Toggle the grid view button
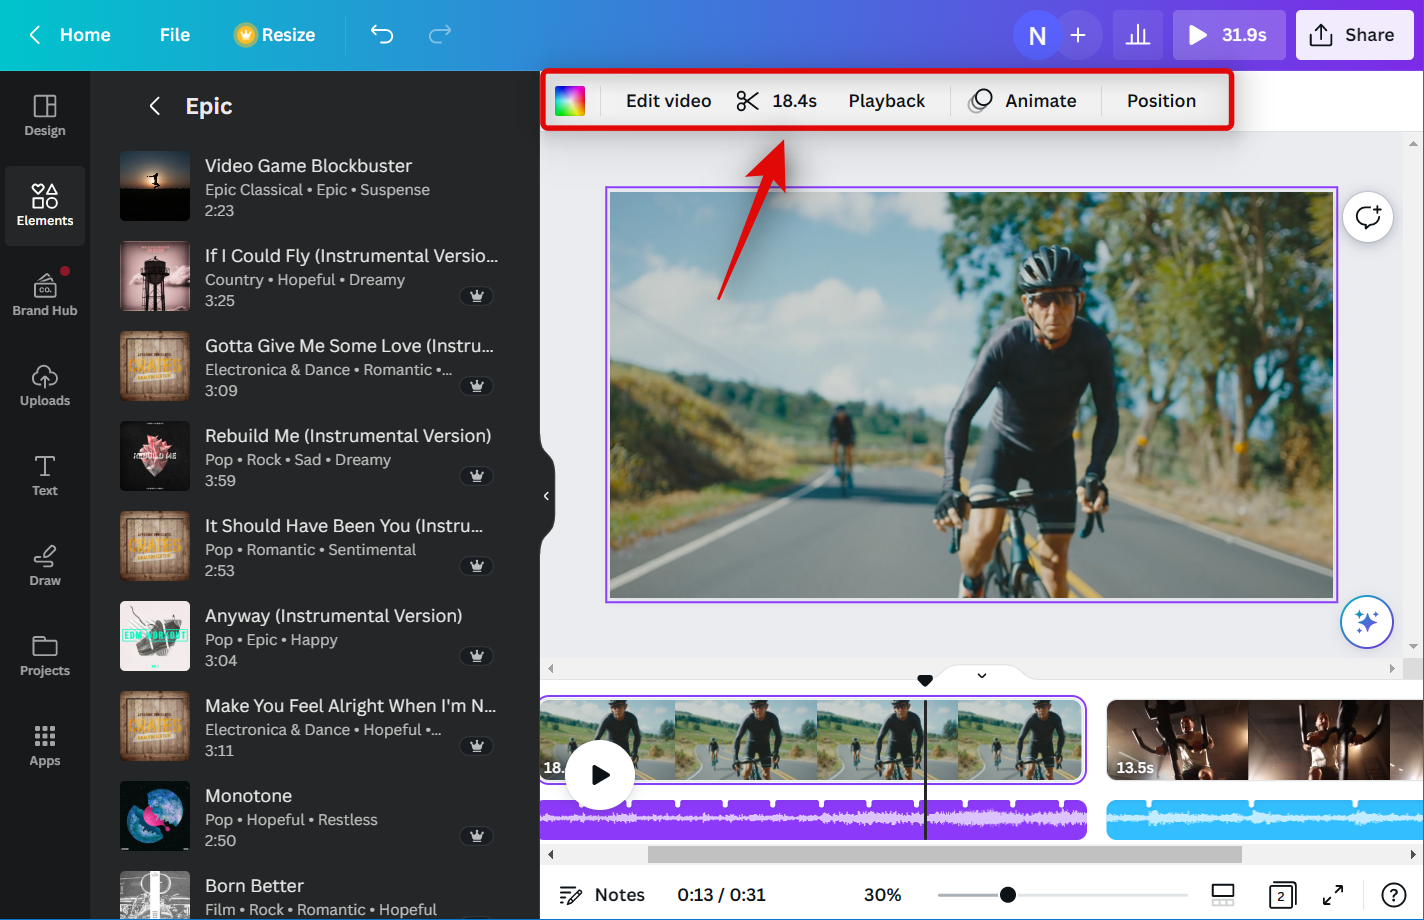The width and height of the screenshot is (1424, 920). [x=1222, y=895]
